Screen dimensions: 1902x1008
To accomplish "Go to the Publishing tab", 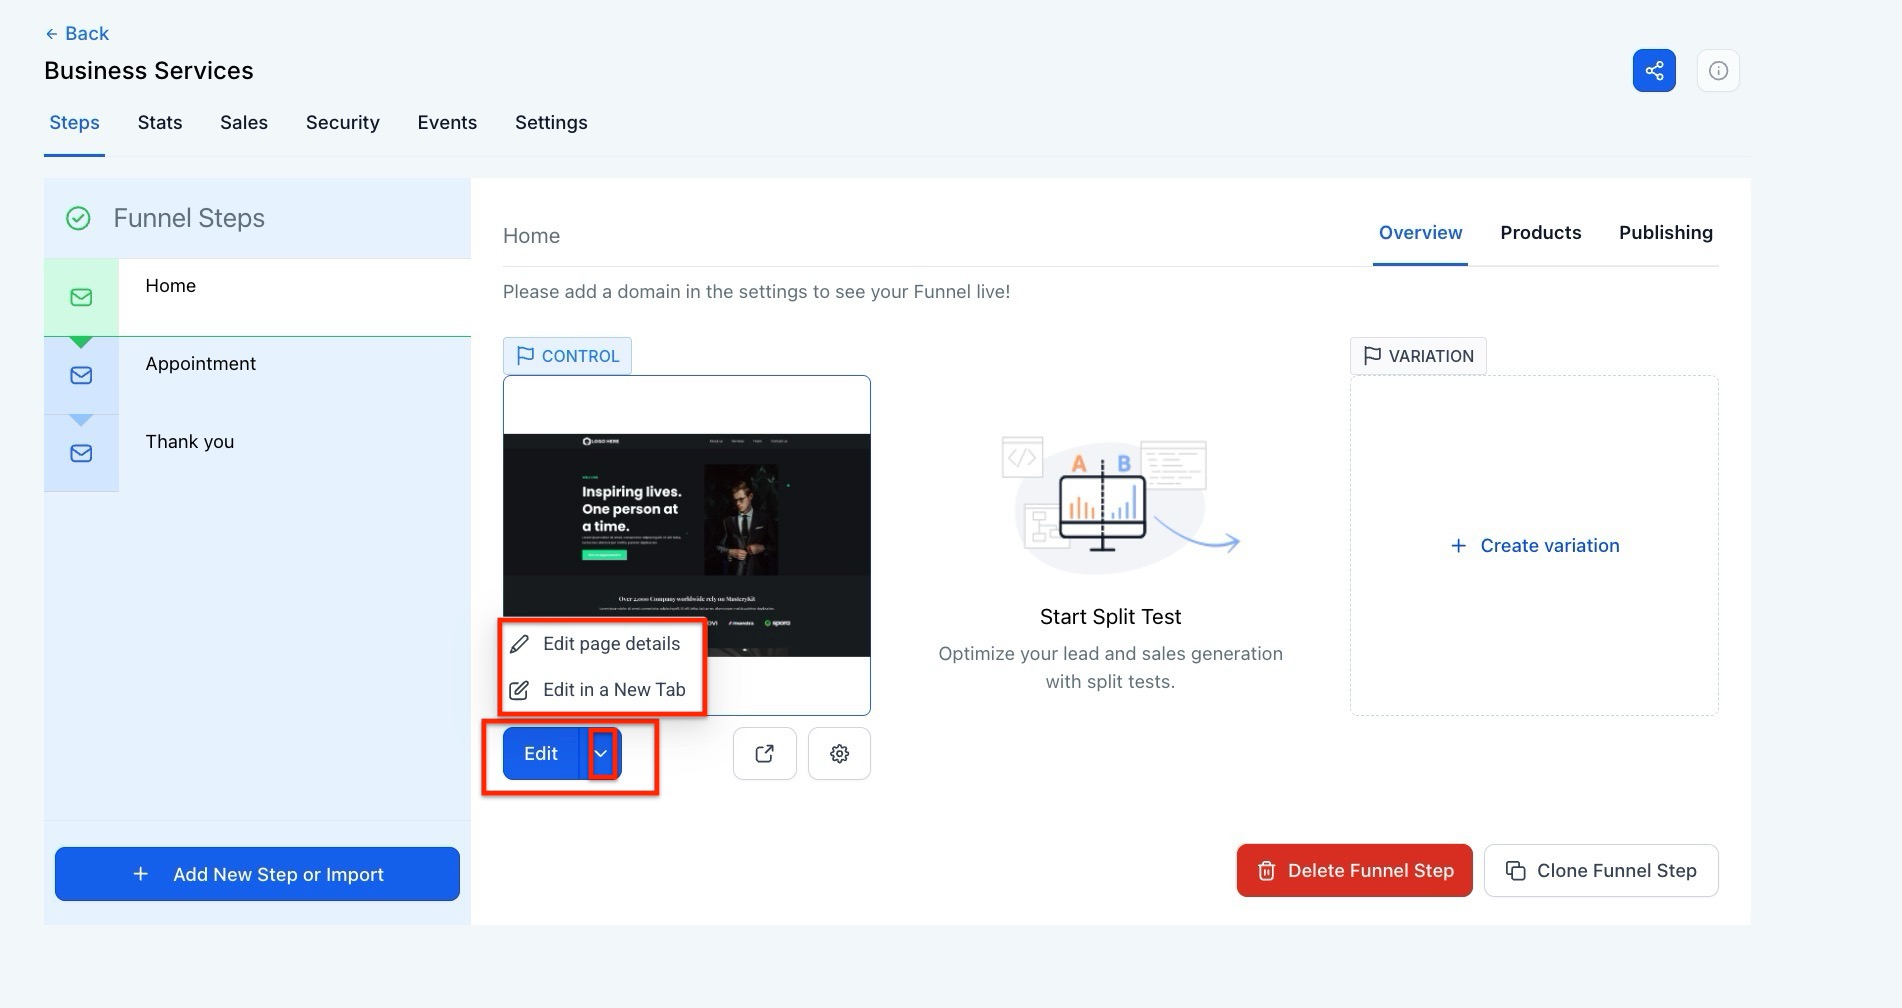I will 1665,233.
